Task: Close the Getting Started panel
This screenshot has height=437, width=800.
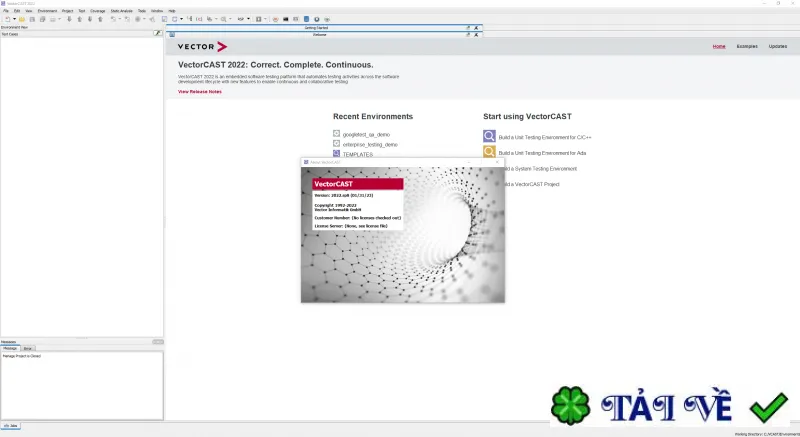Action: coord(476,28)
